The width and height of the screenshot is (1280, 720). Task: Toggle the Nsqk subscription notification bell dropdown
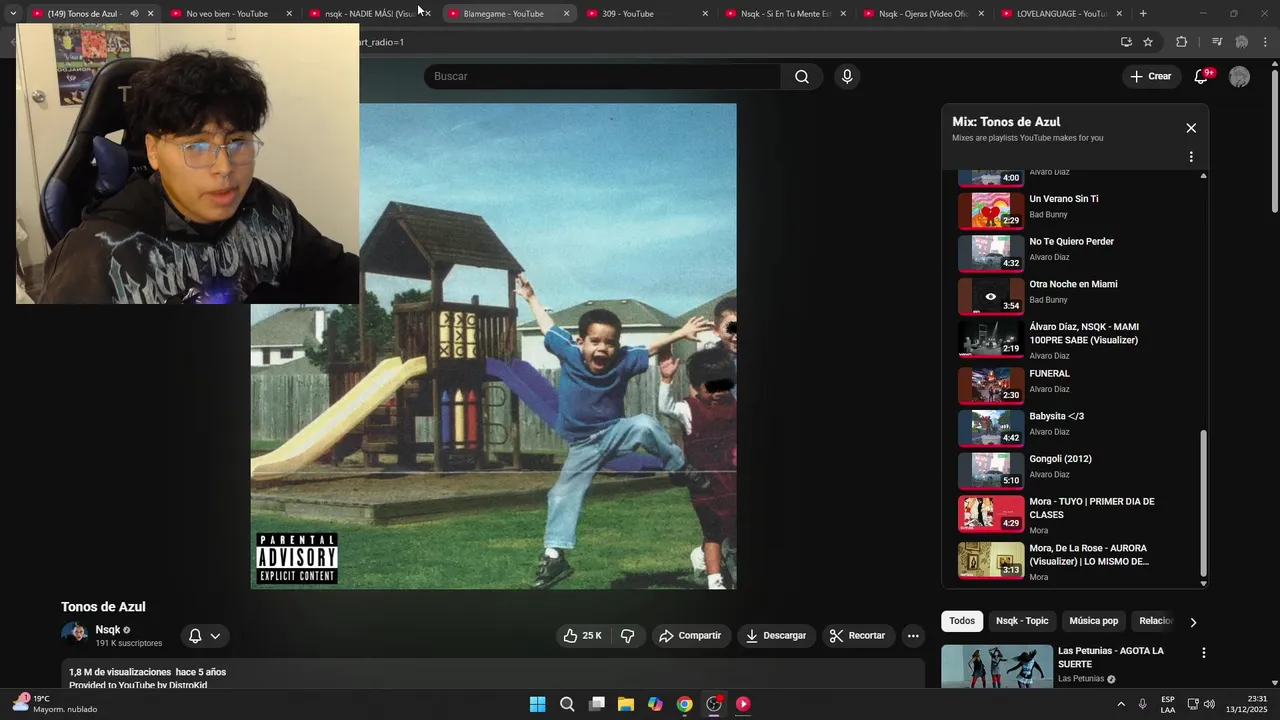click(x=204, y=636)
